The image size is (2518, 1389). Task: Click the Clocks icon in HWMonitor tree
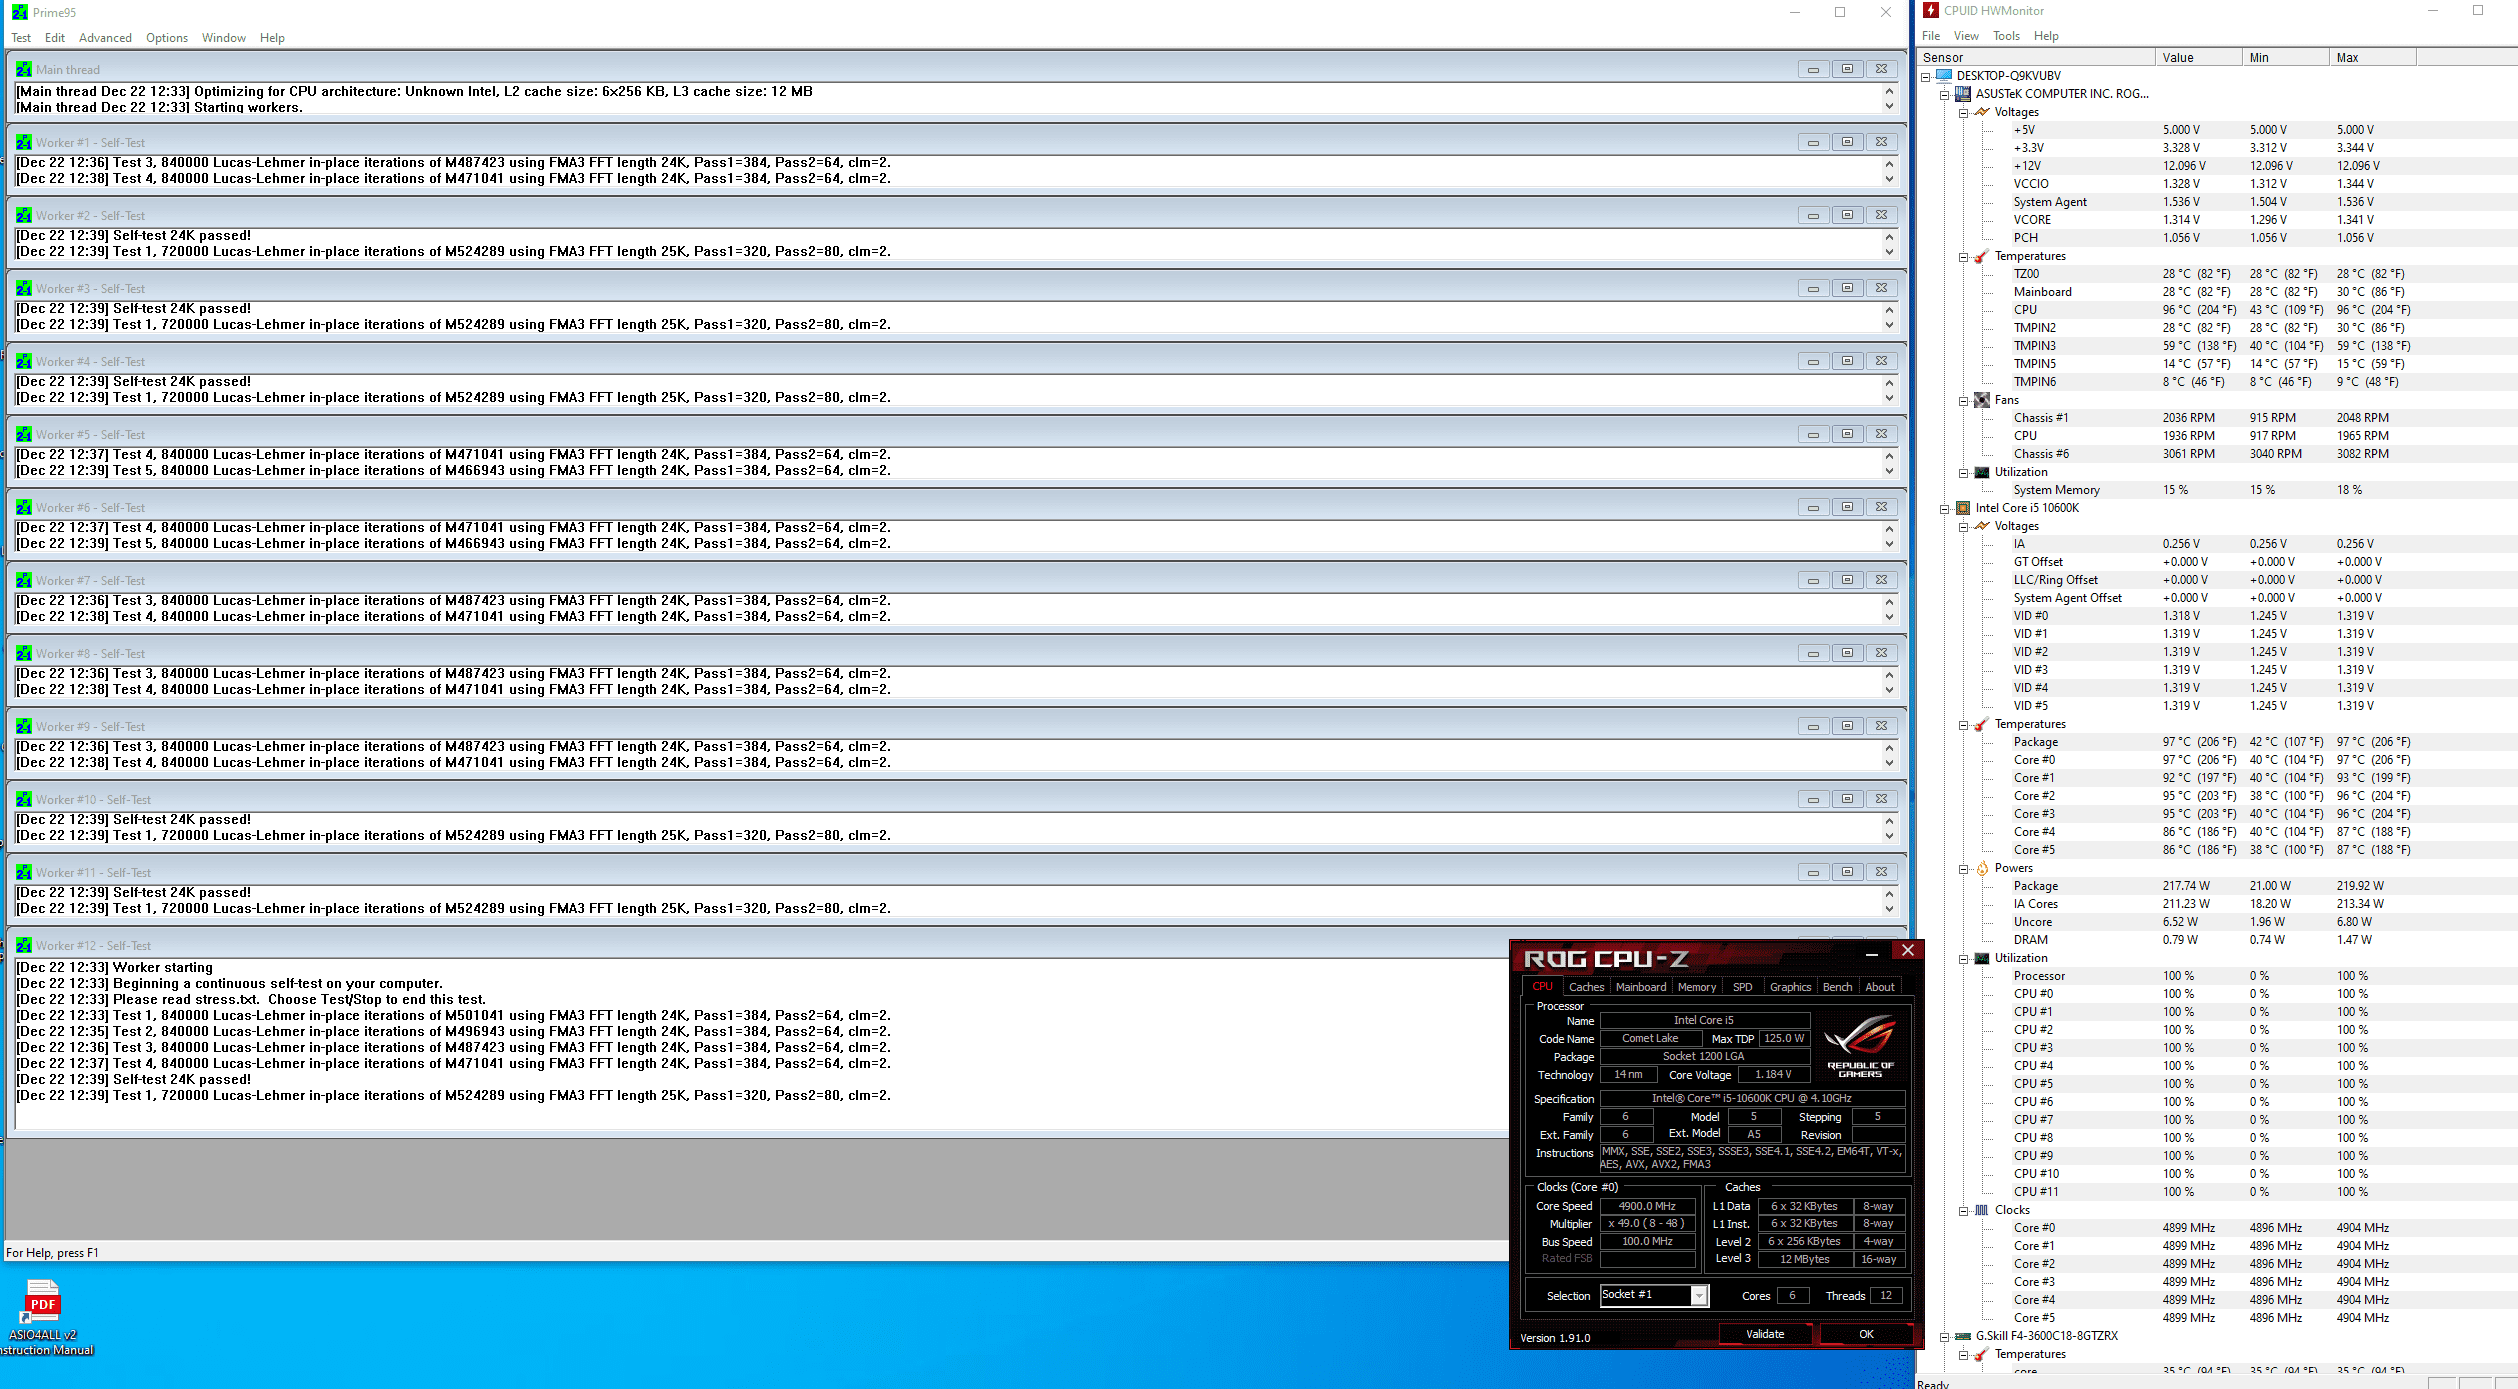1982,1210
